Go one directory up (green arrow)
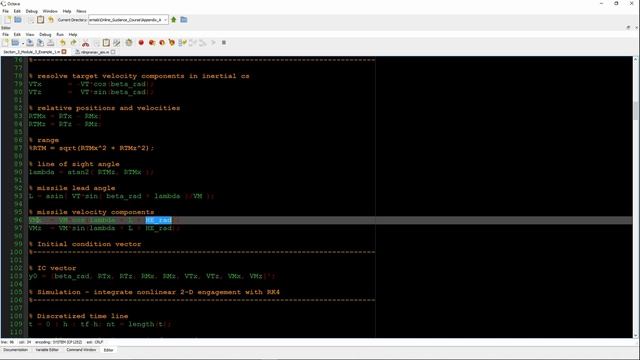 173,20
